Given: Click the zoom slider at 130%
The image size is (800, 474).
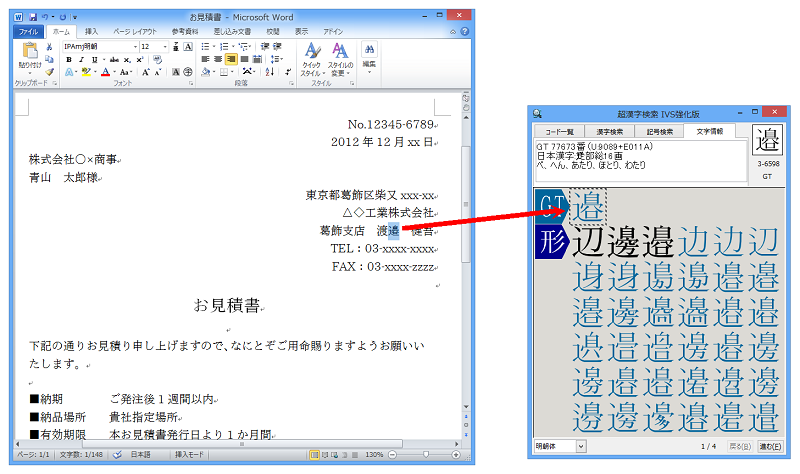Looking at the screenshot, I should [426, 455].
